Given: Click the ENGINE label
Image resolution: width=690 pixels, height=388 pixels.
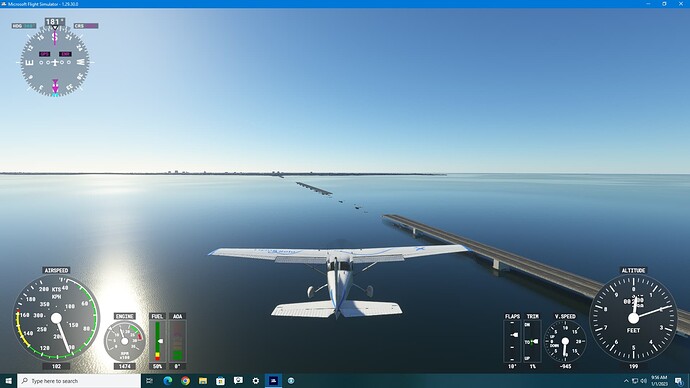Looking at the screenshot, I should (x=125, y=316).
